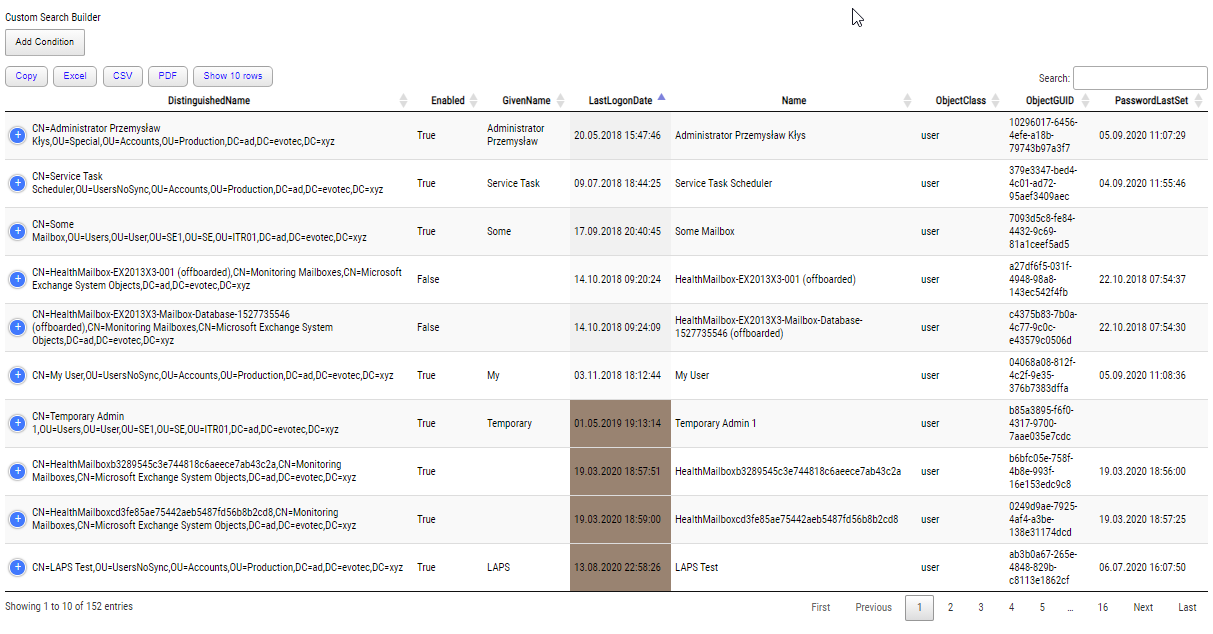Expand the Temporary Admin 1 row
This screenshot has width=1213, height=634.
16,423
